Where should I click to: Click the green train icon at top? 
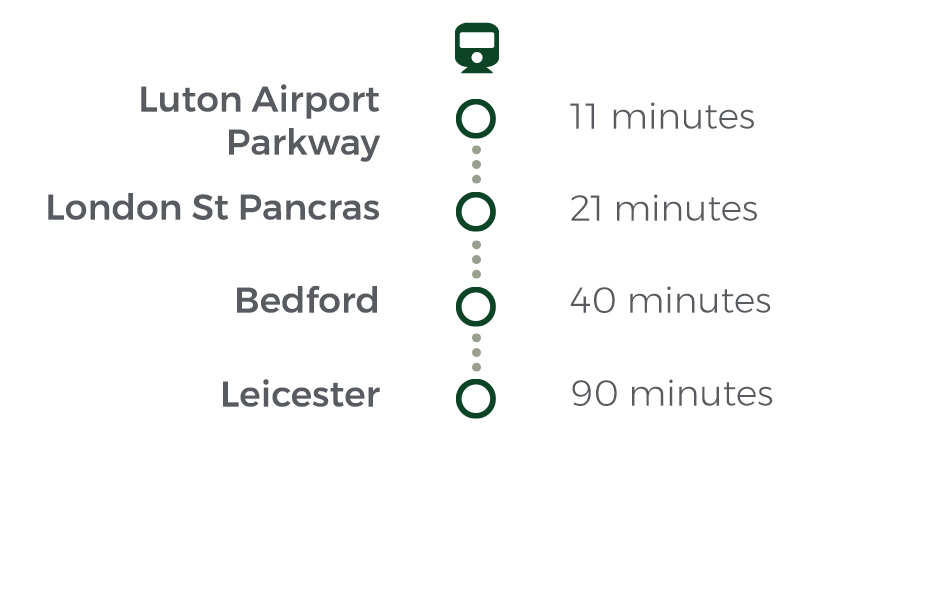(477, 48)
